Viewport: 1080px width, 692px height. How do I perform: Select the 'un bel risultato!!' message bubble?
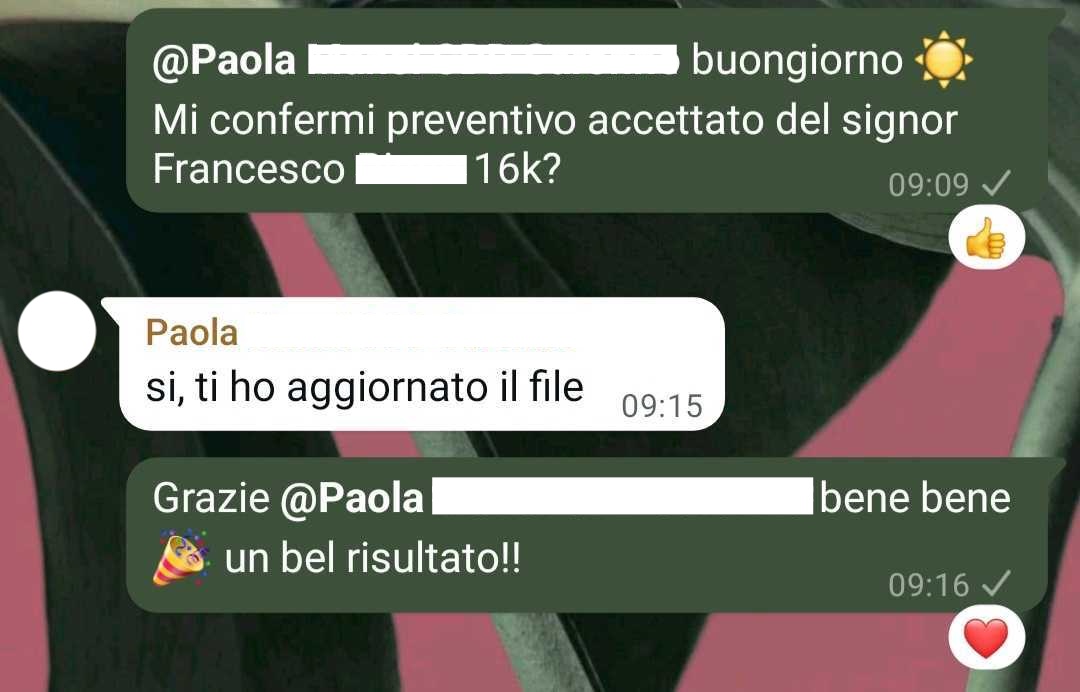[588, 535]
